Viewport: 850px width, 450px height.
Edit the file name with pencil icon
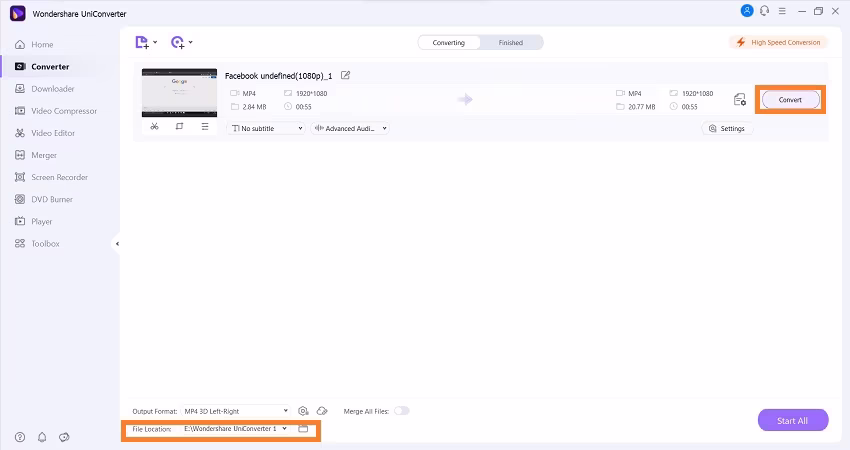click(345, 75)
